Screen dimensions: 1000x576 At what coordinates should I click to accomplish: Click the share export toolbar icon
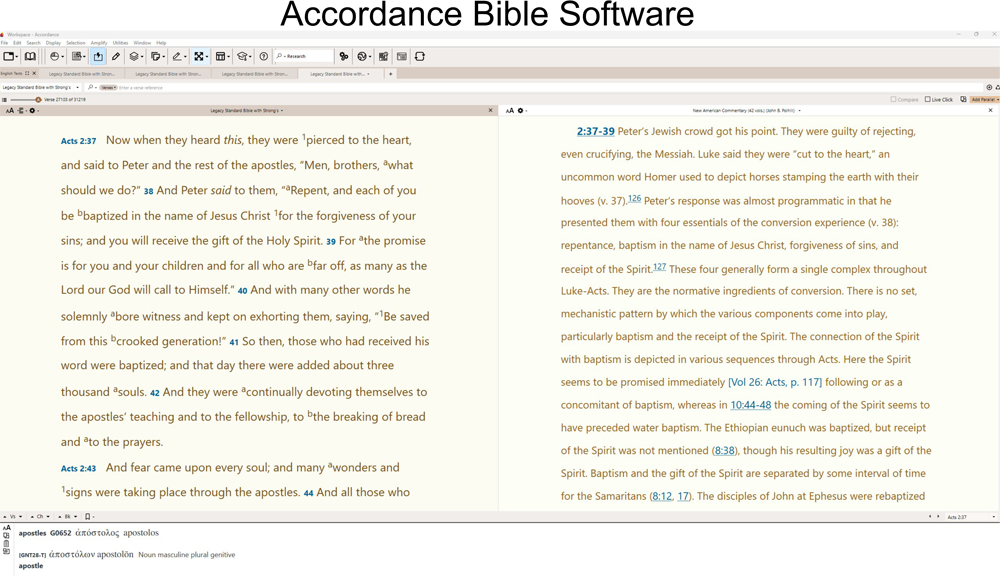click(98, 56)
